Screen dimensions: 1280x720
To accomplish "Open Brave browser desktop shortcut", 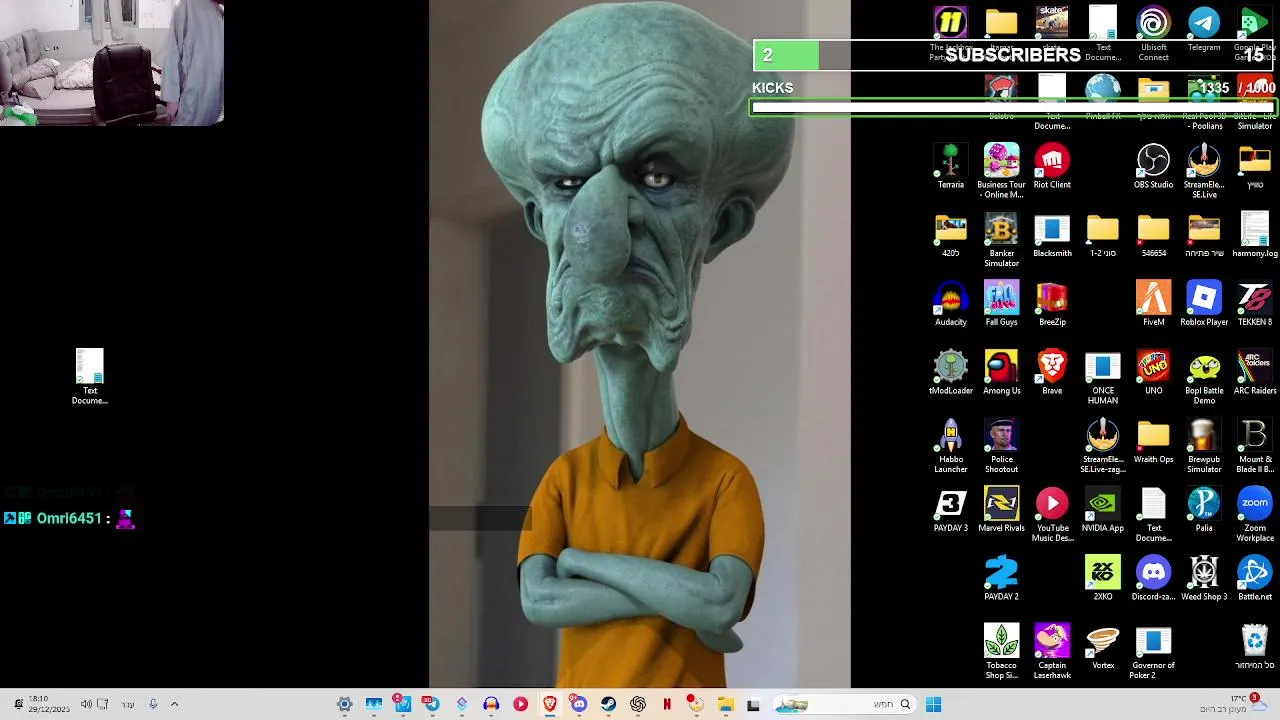I will coord(1052,373).
